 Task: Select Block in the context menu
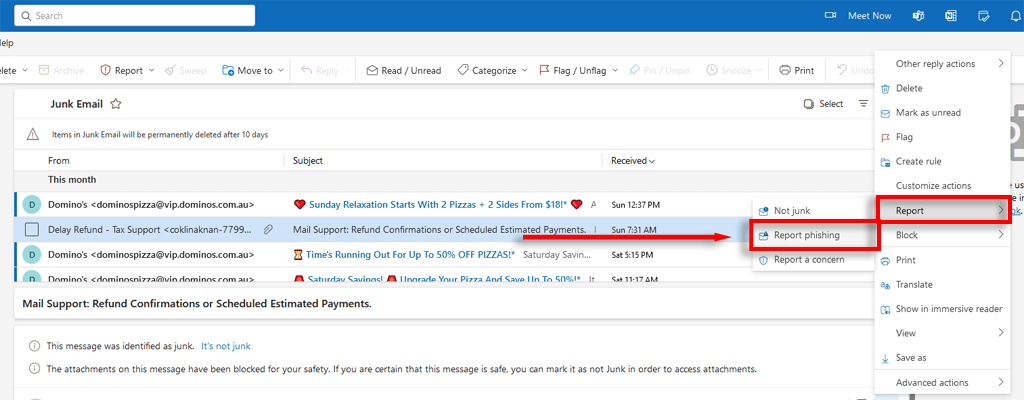point(907,235)
